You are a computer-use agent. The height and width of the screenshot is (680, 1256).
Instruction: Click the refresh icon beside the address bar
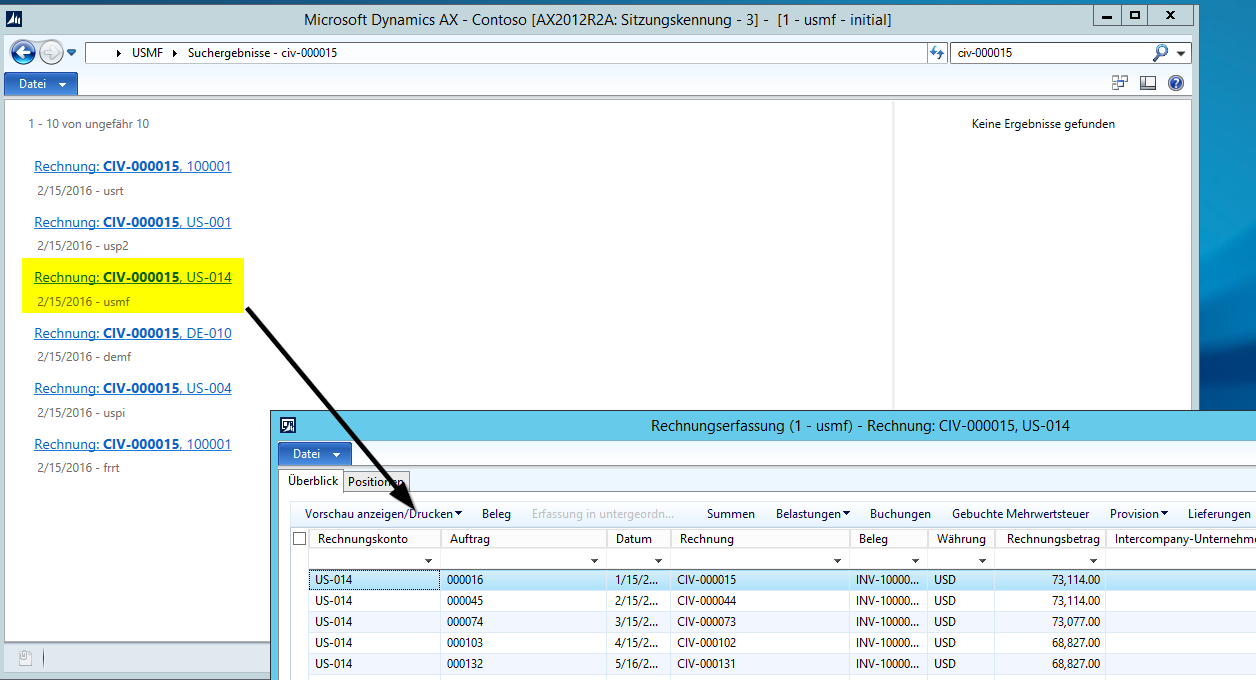coord(937,53)
